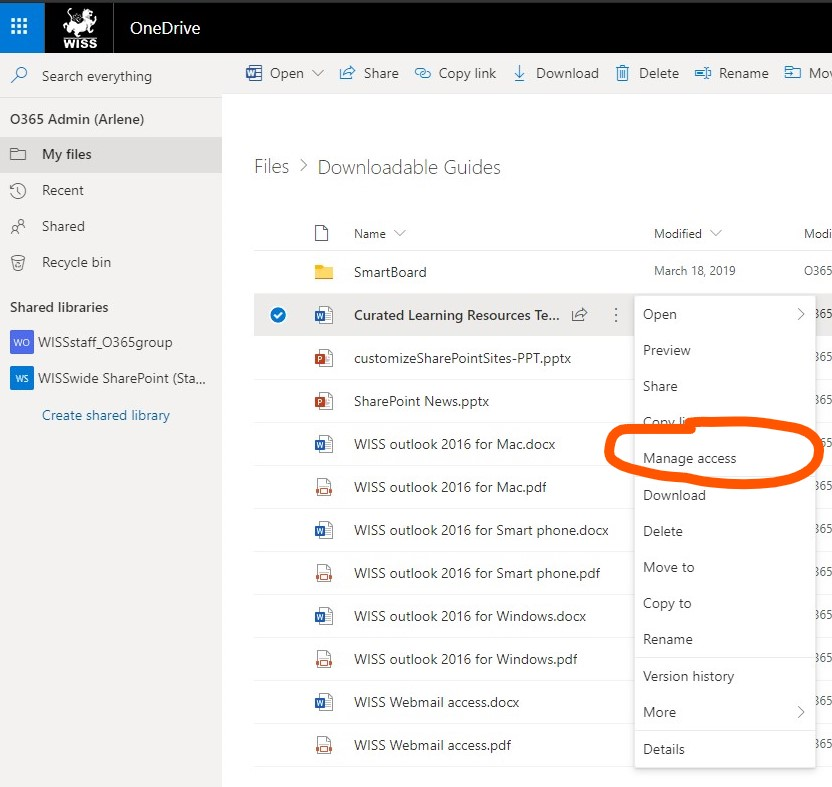This screenshot has width=832, height=787.
Task: Choose Share in the context menu
Action: coord(724,386)
